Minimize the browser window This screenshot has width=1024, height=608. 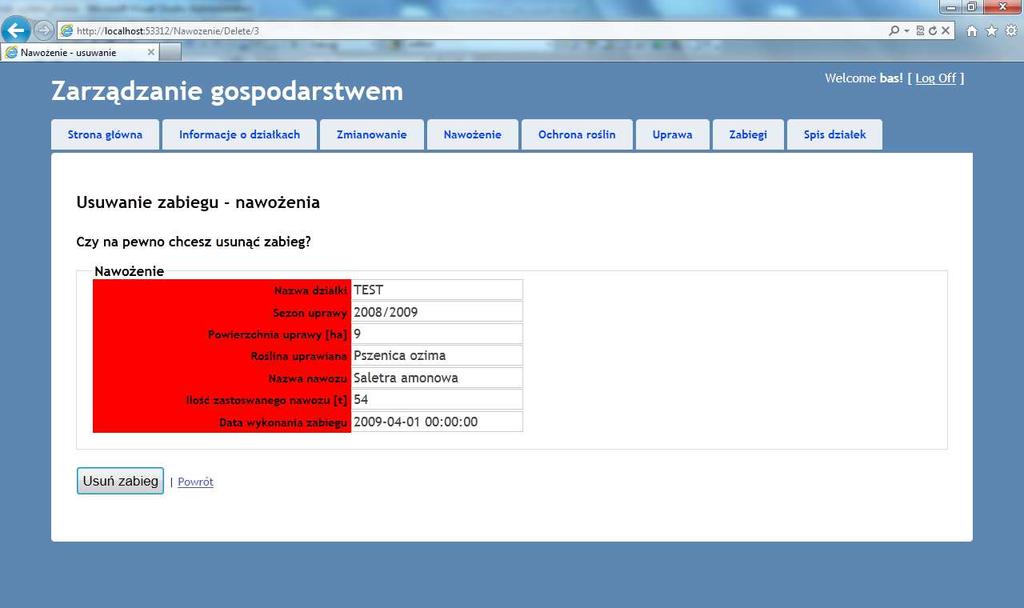point(952,7)
